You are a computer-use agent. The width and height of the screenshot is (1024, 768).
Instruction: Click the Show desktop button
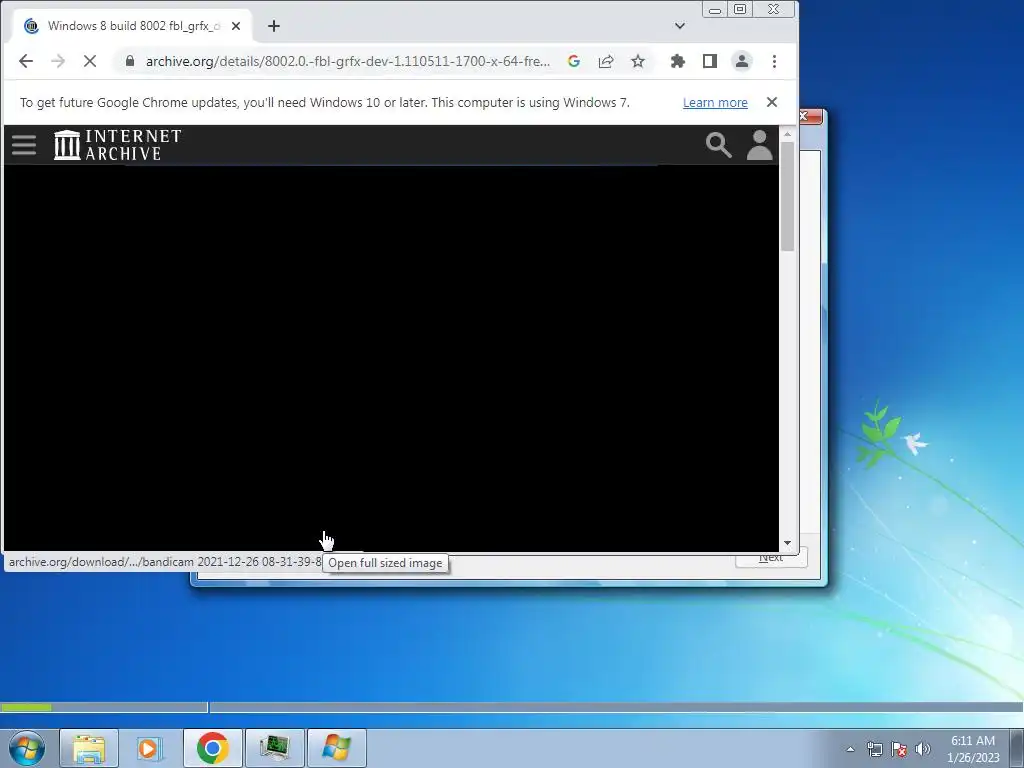point(1017,748)
